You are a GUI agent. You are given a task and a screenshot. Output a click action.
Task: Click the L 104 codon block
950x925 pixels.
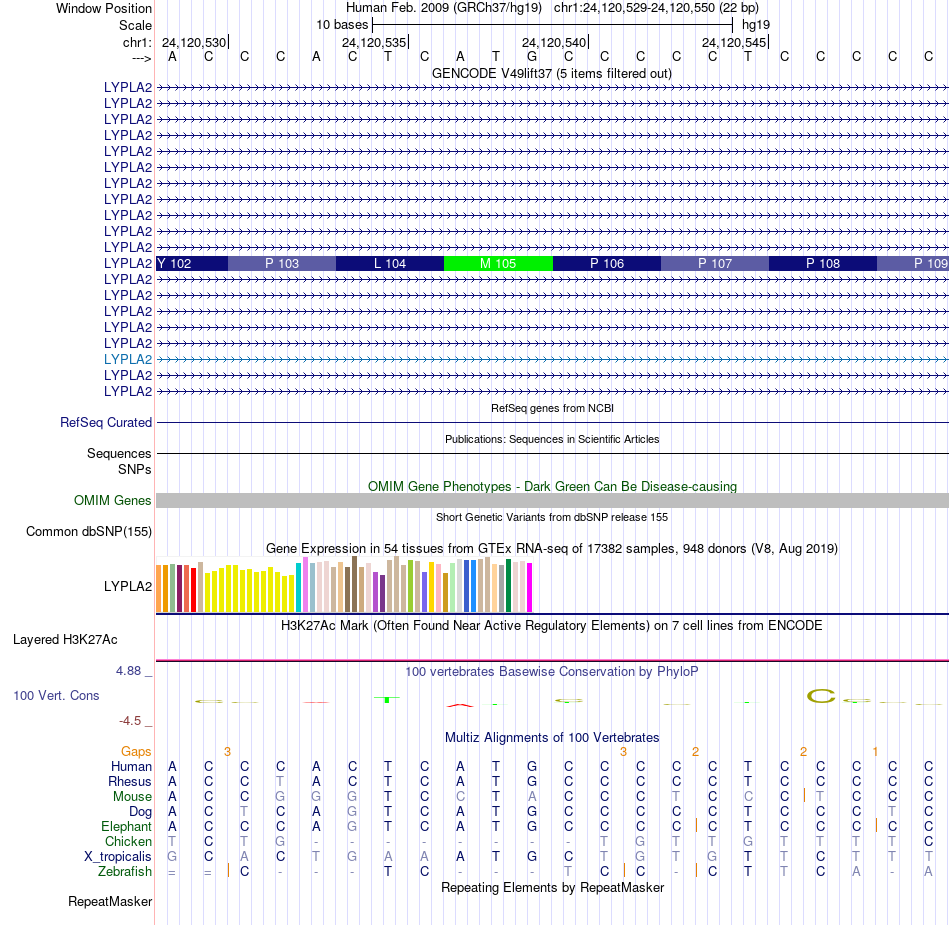tap(390, 264)
